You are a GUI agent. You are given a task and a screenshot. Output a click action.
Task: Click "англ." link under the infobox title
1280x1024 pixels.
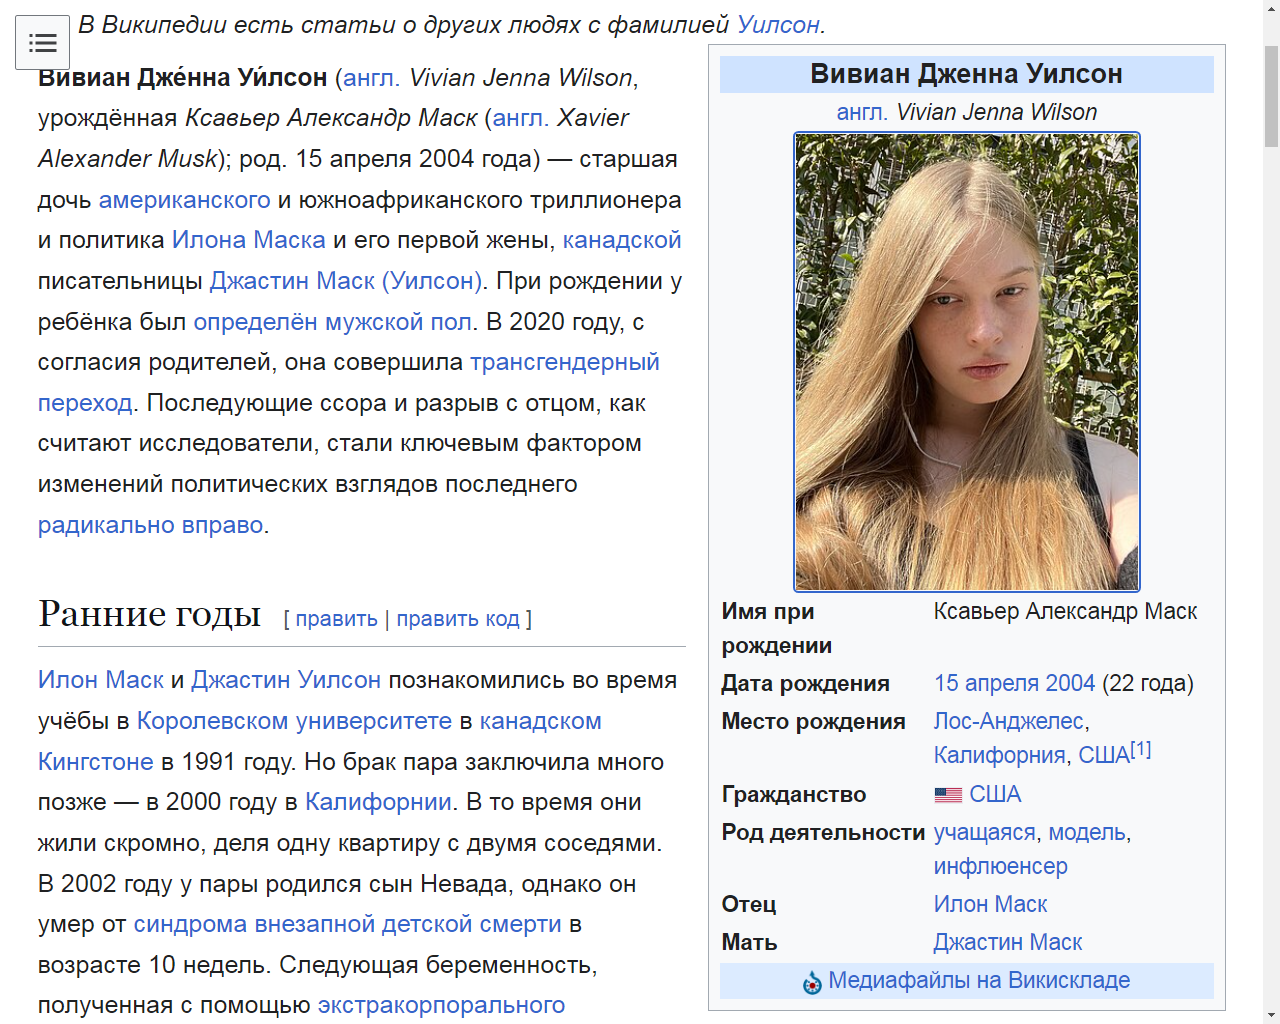862,112
